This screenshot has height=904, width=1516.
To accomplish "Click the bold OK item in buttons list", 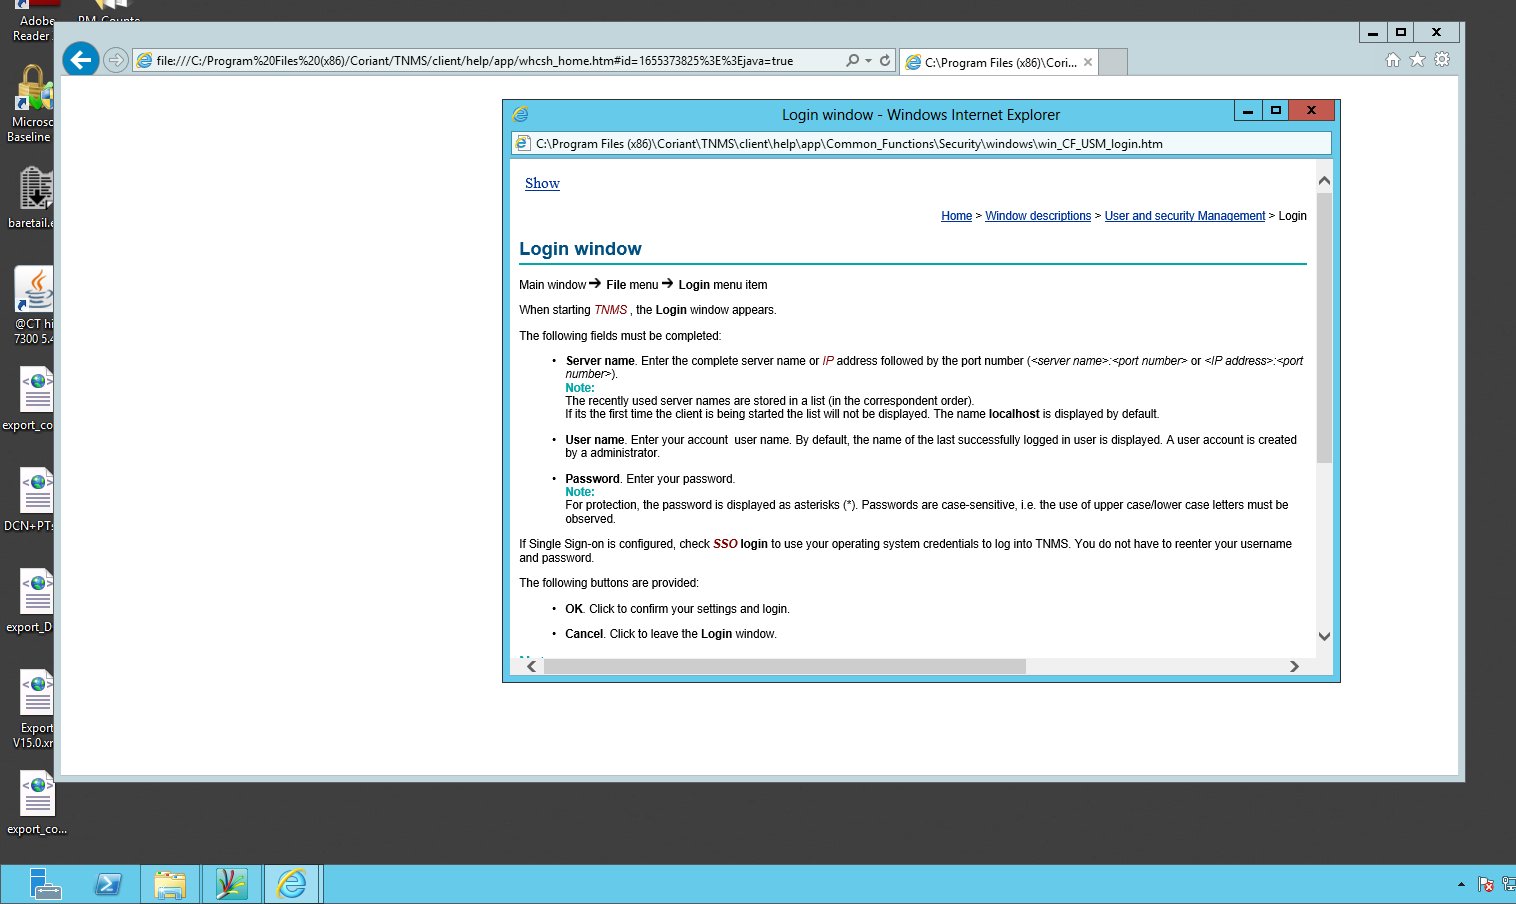I will point(574,609).
